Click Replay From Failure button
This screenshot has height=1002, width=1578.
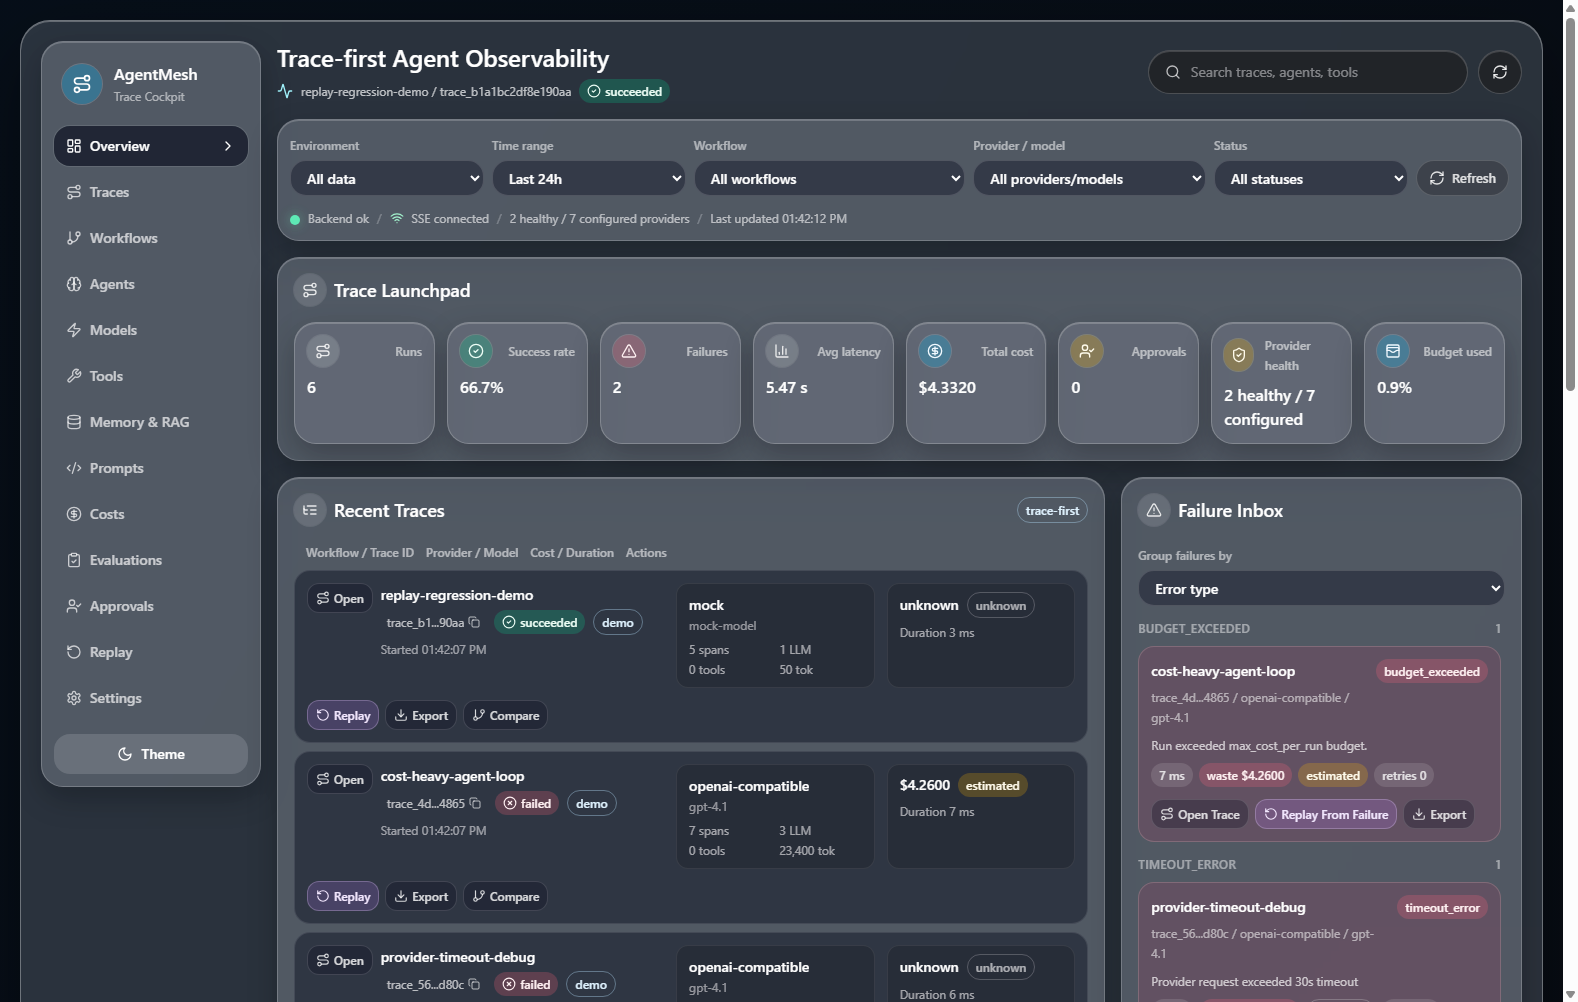(1326, 814)
